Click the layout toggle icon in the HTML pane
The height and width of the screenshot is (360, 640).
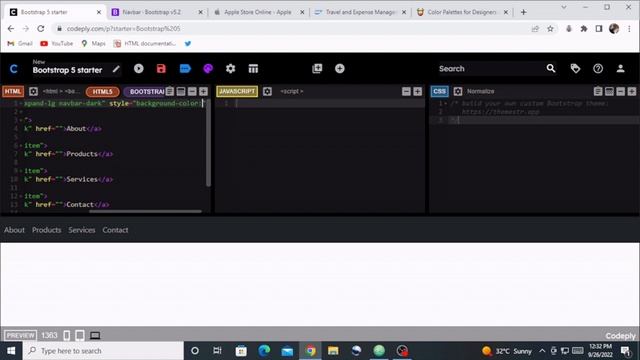point(181,91)
